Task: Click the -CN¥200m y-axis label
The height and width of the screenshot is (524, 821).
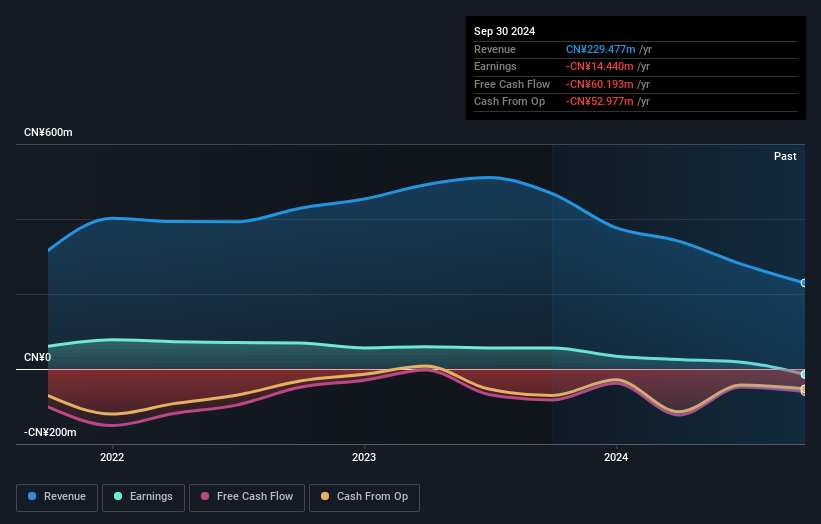Action: (50, 432)
